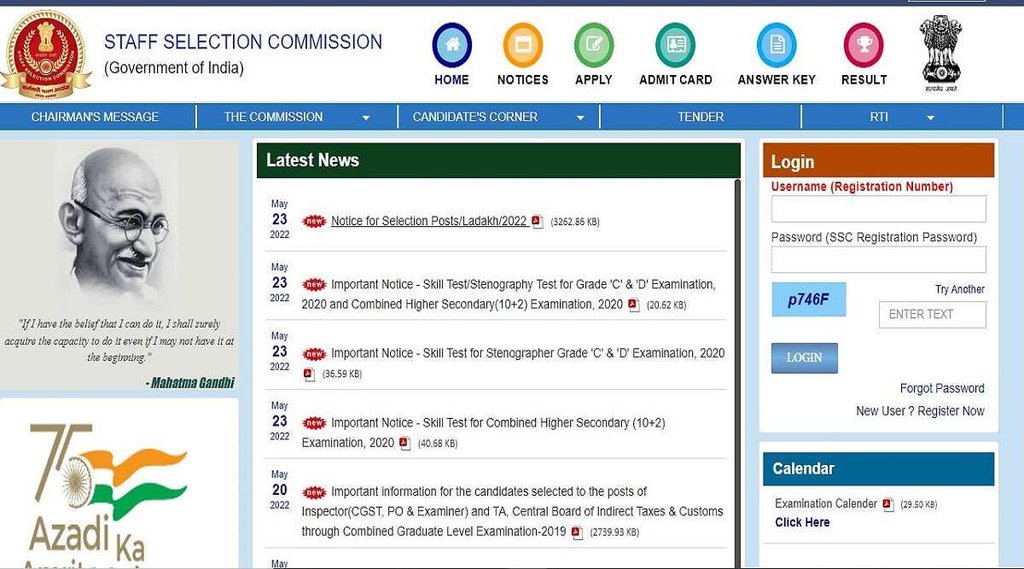Click New User Register Now link

920,411
